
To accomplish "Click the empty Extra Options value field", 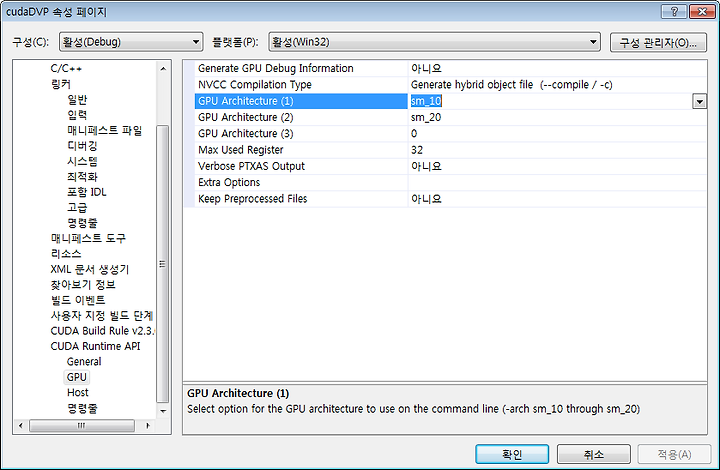I will 557,183.
